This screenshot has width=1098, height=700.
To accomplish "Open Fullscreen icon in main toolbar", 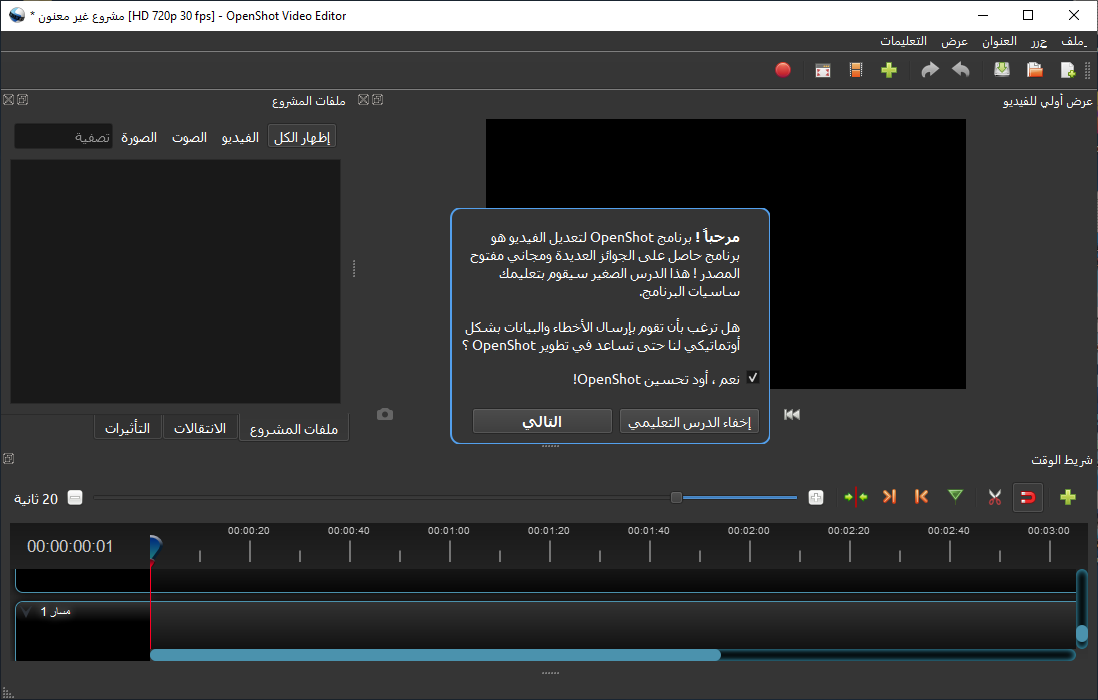I will tap(823, 70).
